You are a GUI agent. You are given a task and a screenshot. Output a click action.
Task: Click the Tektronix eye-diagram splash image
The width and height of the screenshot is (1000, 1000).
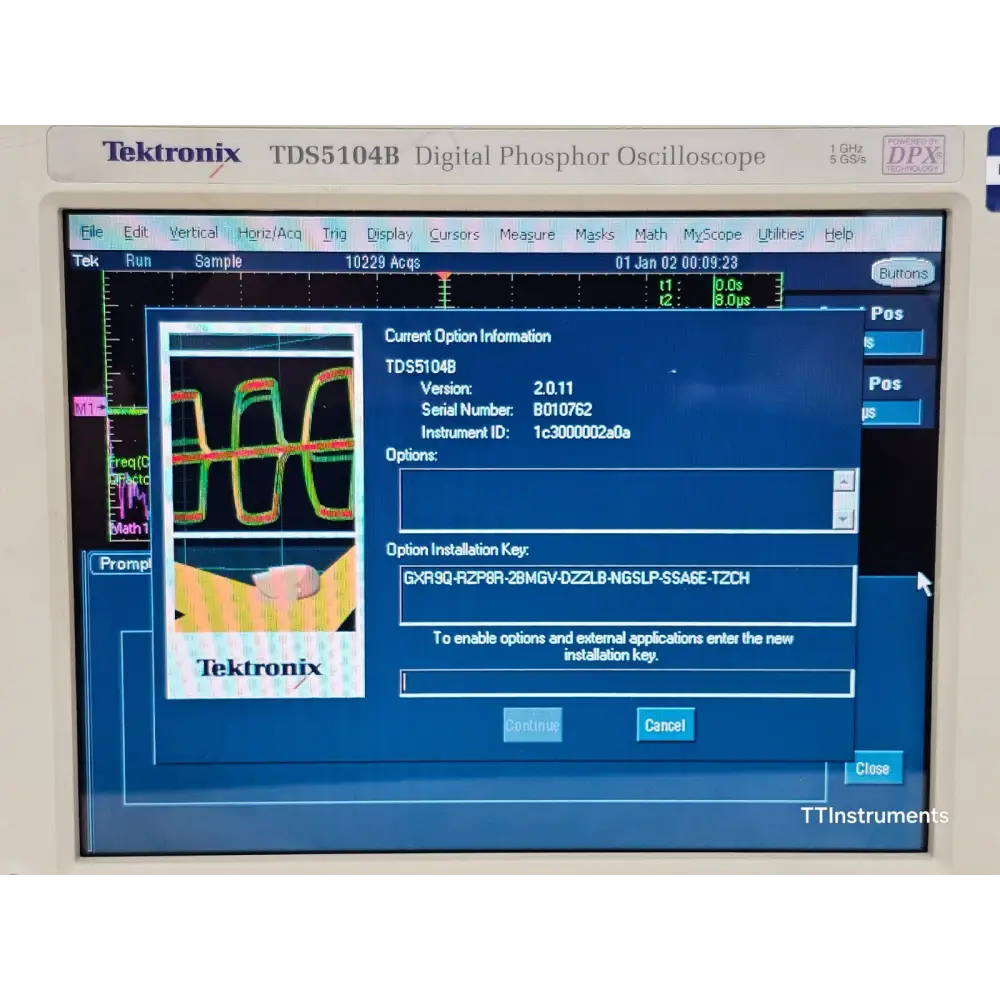(x=263, y=510)
